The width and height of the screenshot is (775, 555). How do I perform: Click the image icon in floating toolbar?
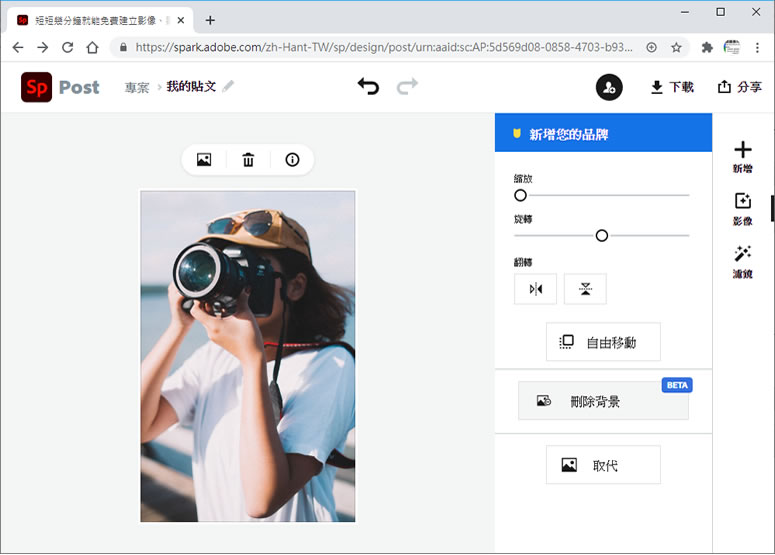point(204,160)
